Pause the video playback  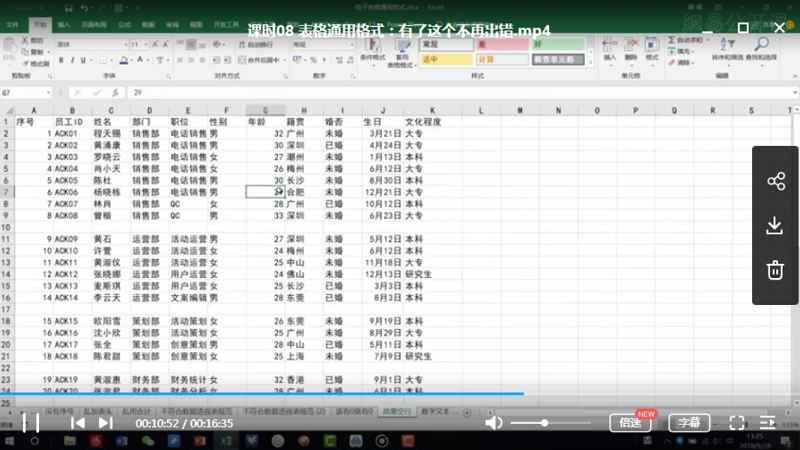tap(30, 422)
